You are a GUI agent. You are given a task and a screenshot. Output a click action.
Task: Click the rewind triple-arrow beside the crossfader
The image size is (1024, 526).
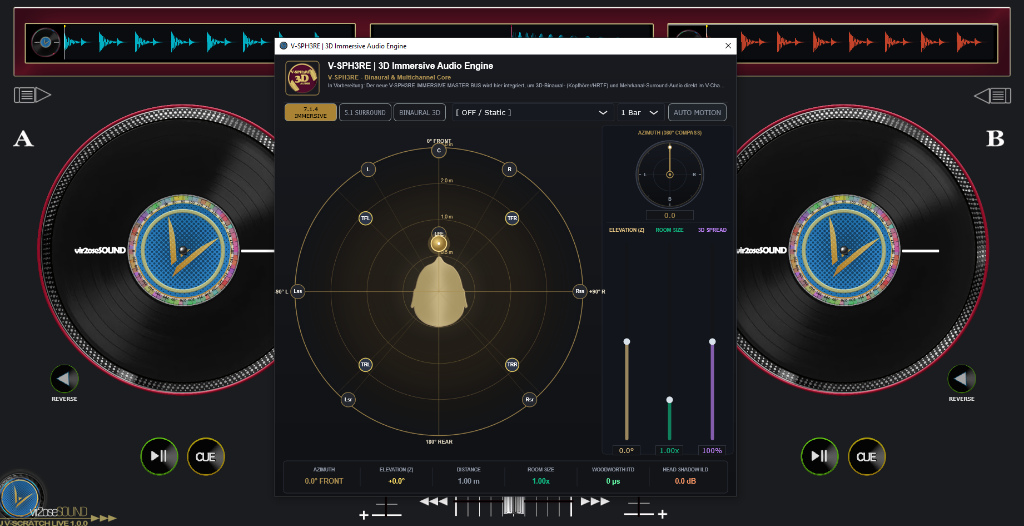click(434, 501)
